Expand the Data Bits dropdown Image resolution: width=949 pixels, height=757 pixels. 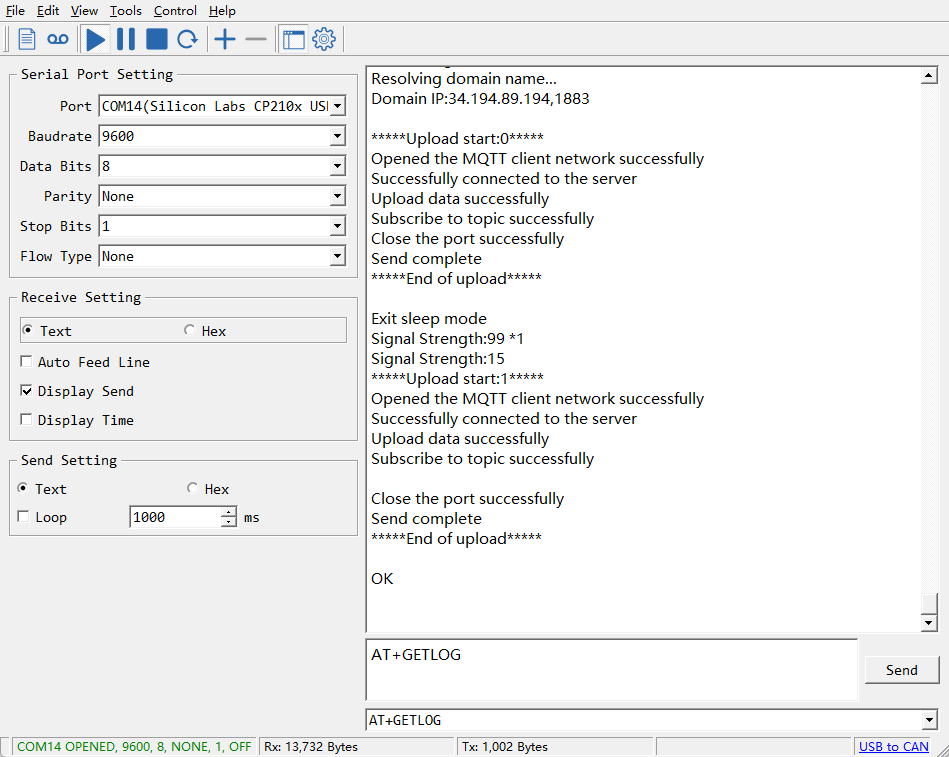coord(338,166)
